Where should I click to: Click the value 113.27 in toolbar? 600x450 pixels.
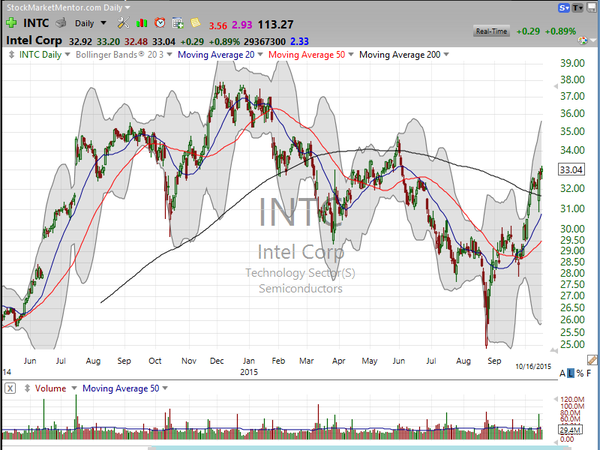276,25
